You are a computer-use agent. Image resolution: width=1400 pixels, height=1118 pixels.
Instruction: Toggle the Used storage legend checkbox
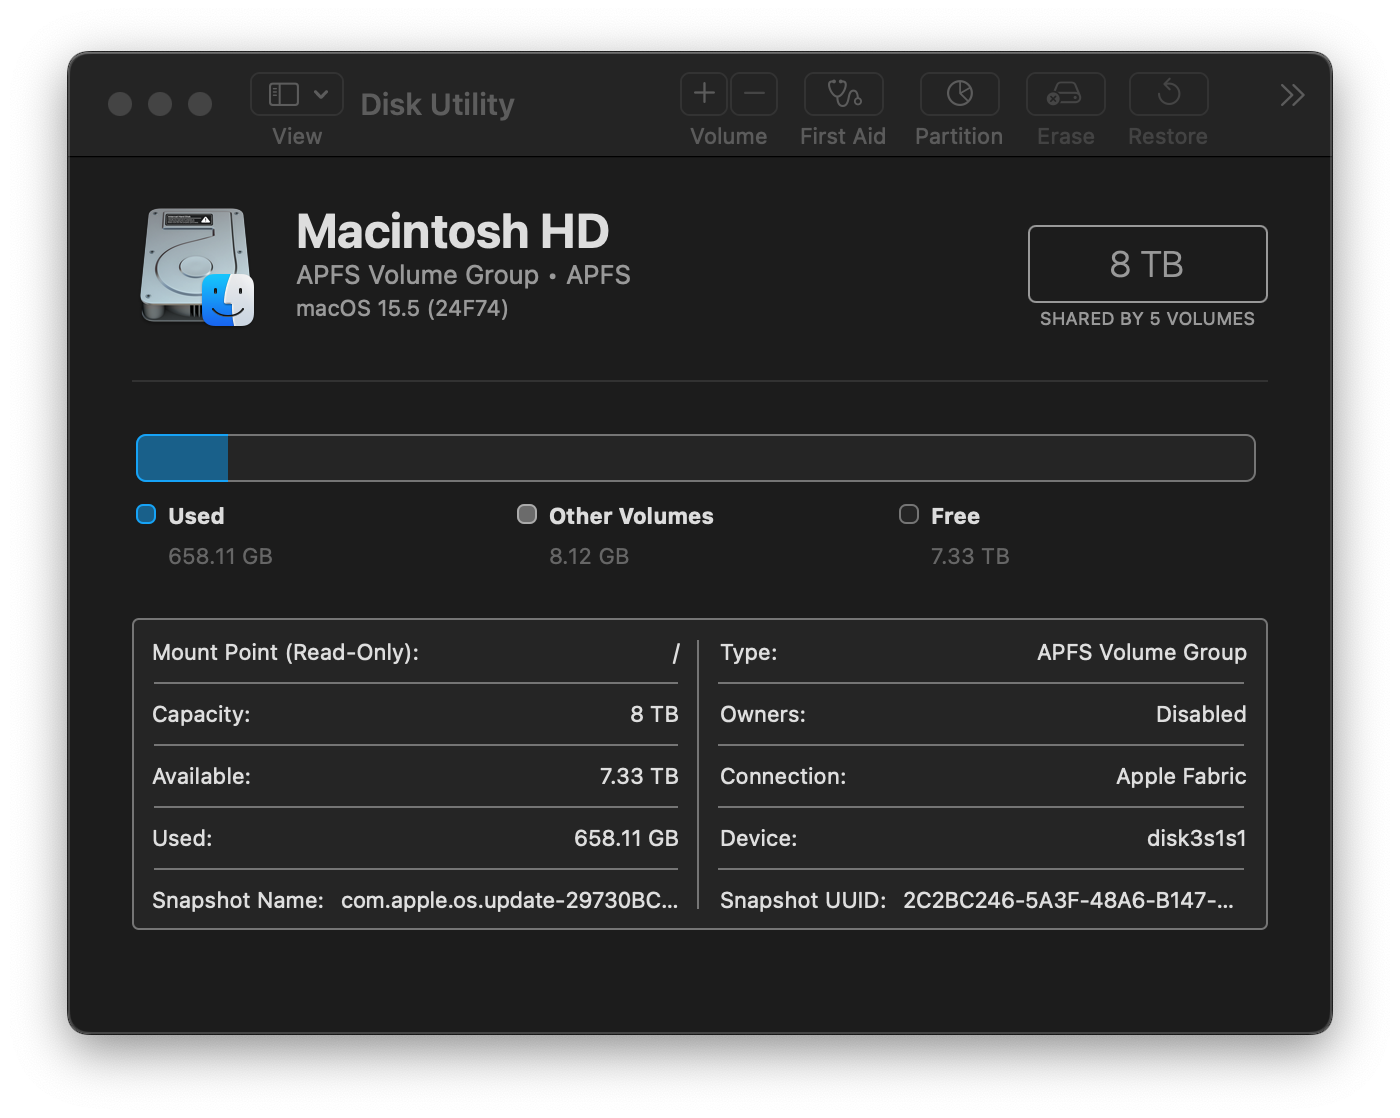pyautogui.click(x=145, y=514)
